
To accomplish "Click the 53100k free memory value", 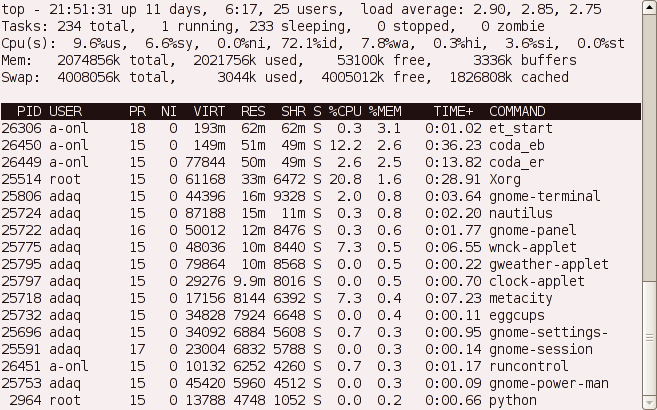I will (361, 60).
